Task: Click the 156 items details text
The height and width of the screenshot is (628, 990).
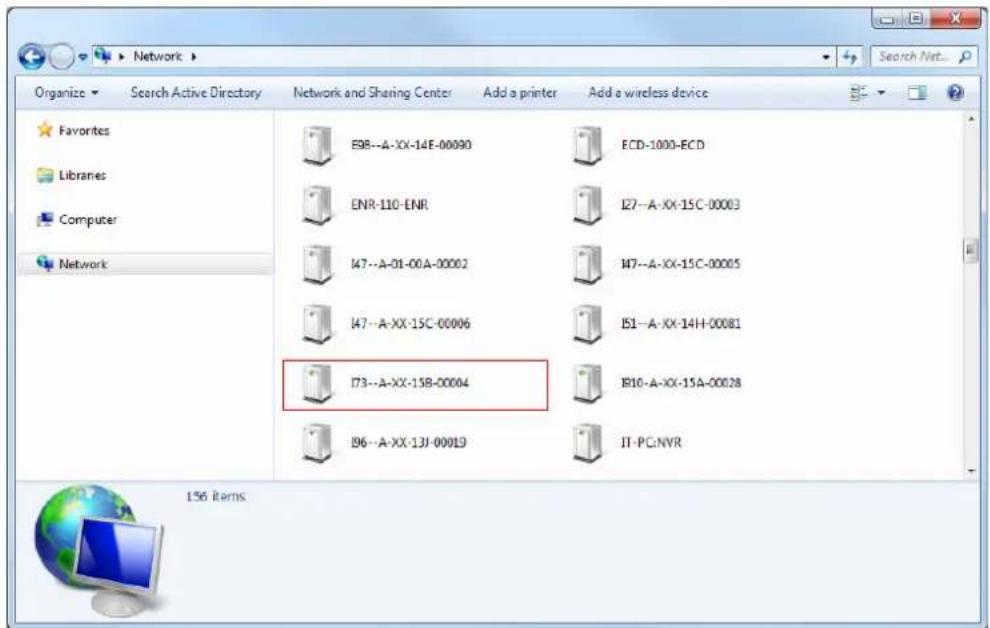Action: tap(215, 497)
